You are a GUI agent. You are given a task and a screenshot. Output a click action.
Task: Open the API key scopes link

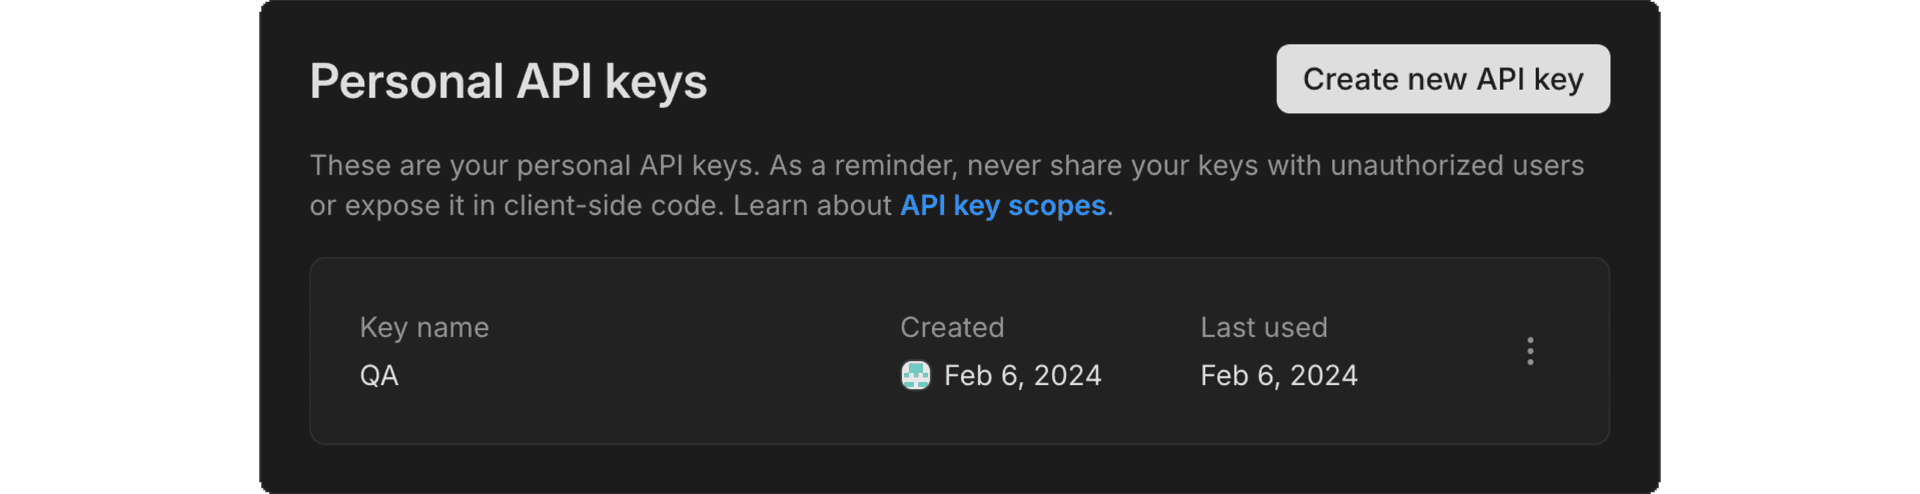click(1002, 206)
